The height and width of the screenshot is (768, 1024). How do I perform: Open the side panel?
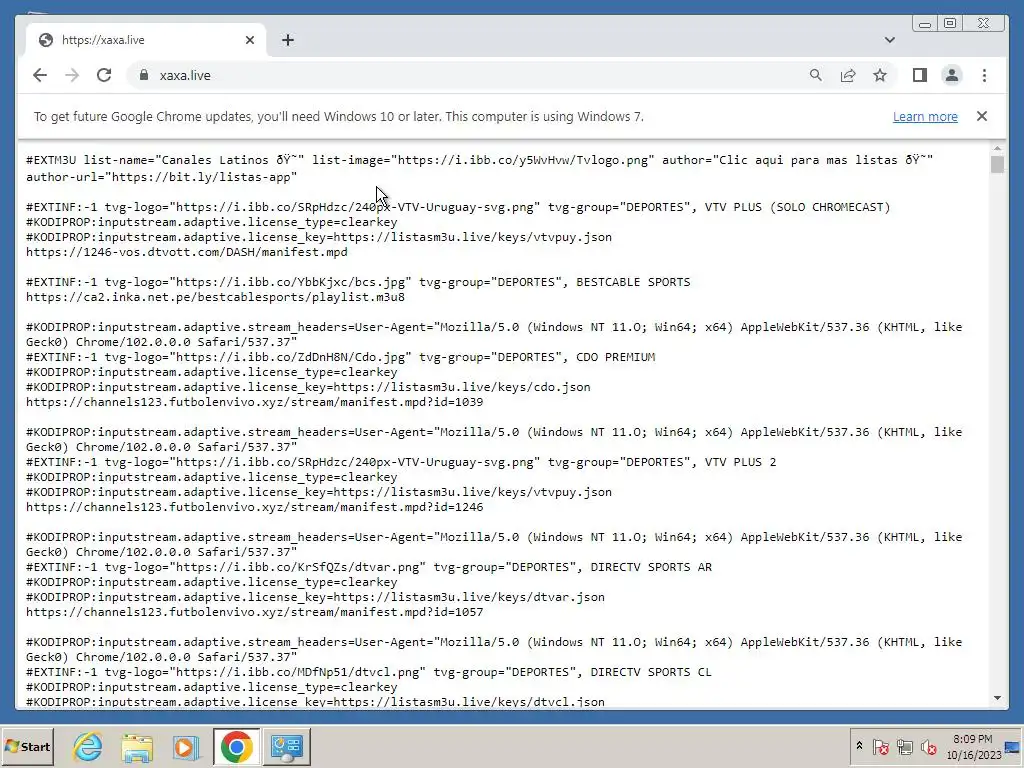920,75
